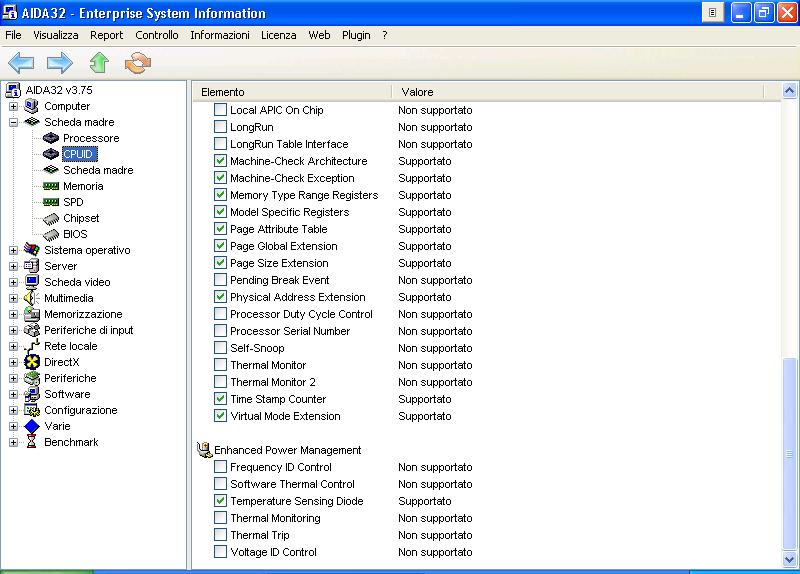Go up one level with green arrow
Image resolution: width=800 pixels, height=574 pixels.
tap(99, 63)
